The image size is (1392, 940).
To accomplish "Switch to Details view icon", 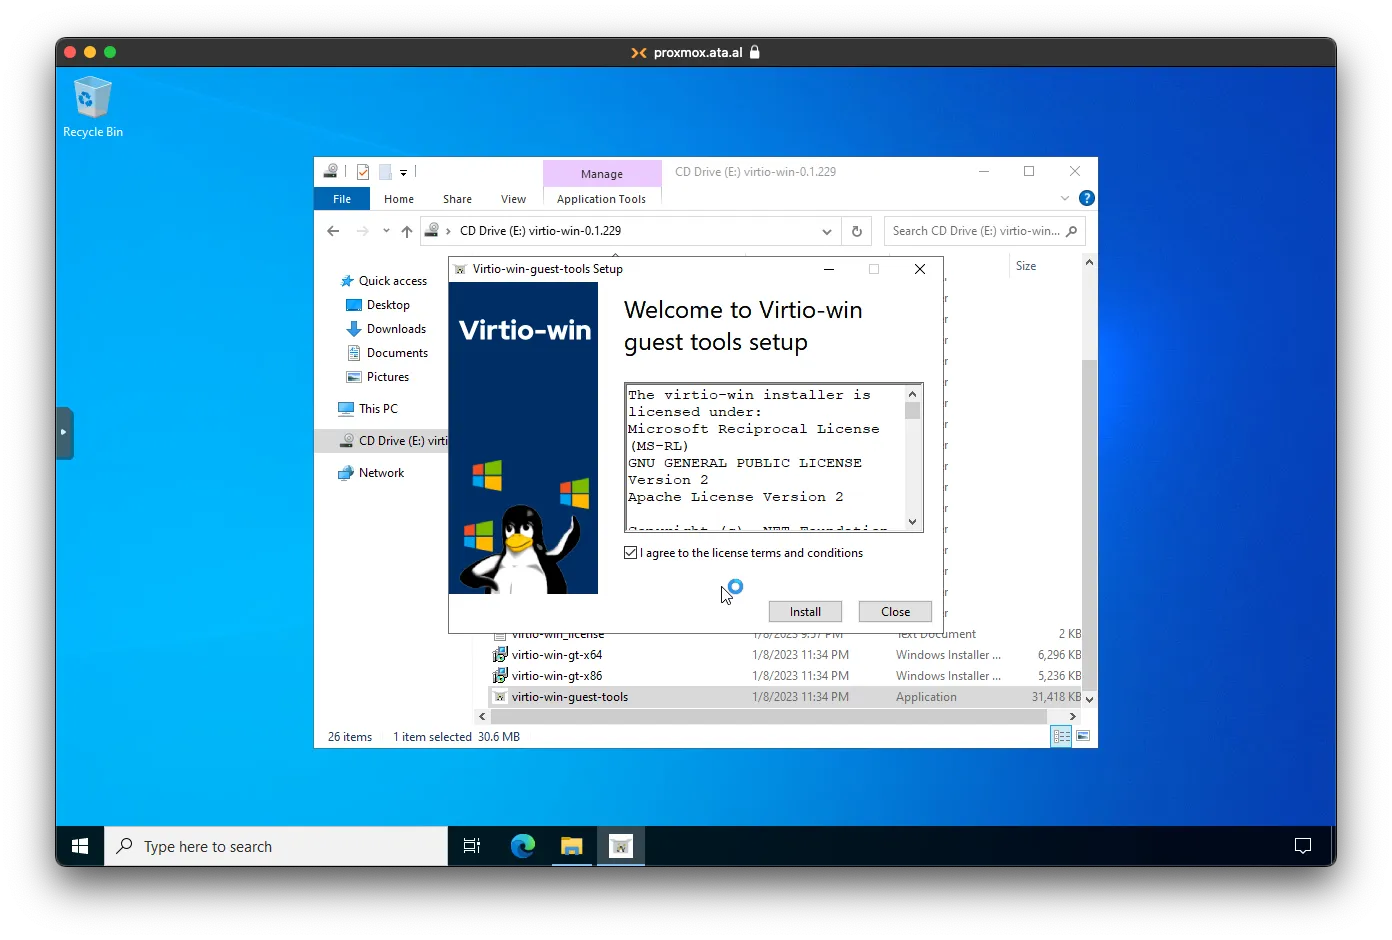I will coord(1062,737).
